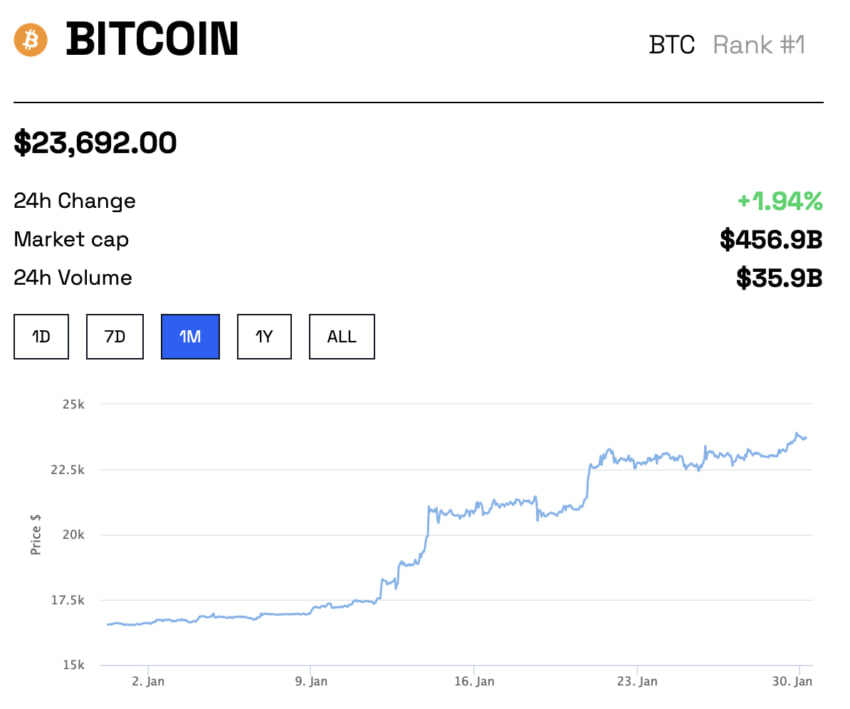Image resolution: width=850 pixels, height=709 pixels.
Task: Click the $456.9B market cap value
Action: click(771, 240)
